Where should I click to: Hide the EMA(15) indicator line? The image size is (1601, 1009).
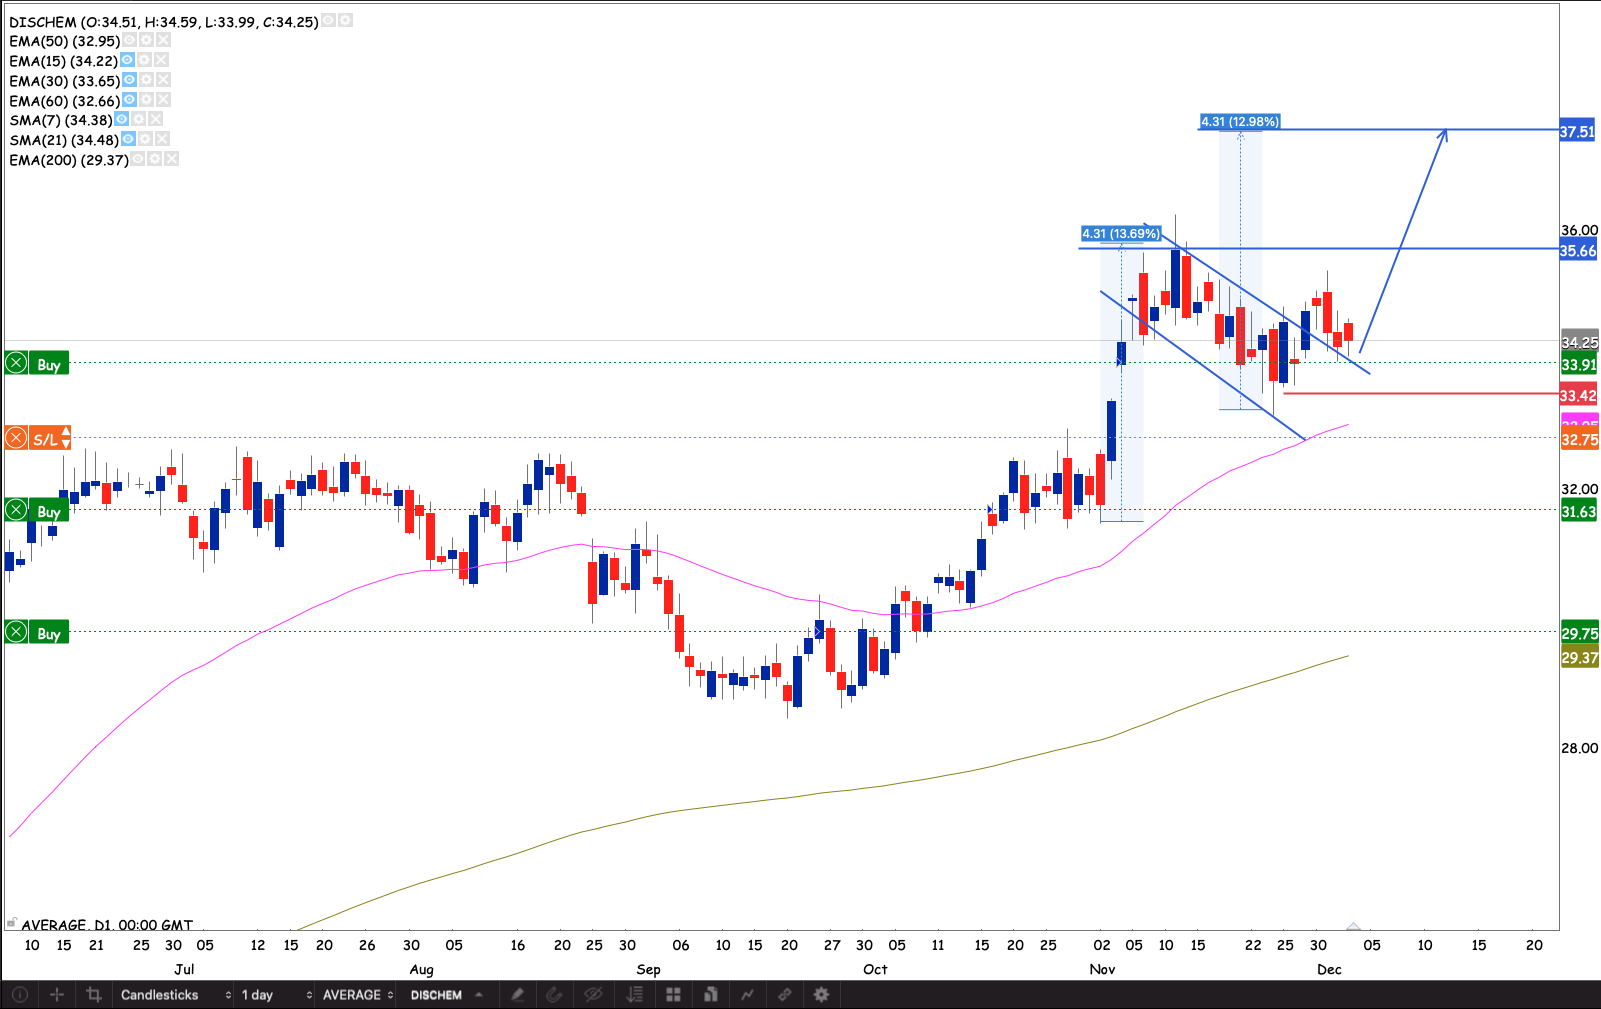coord(127,61)
